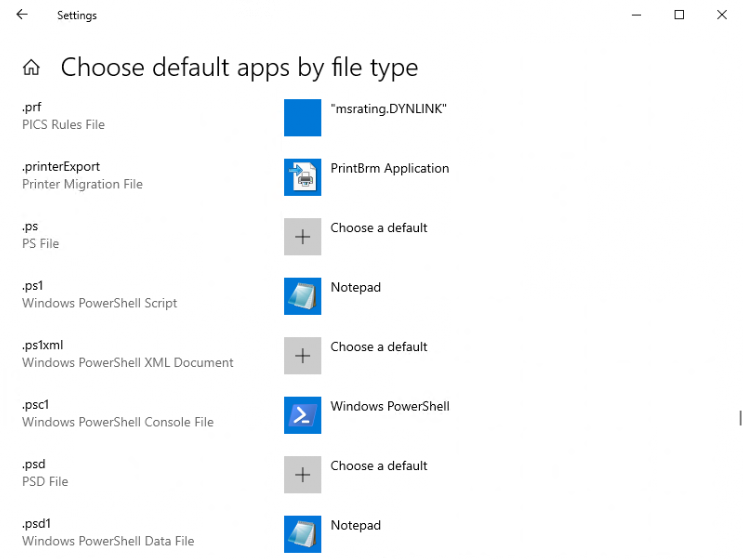Image resolution: width=743 pixels, height=559 pixels.
Task: Click the Notepad icon for .psd1
Action: pyautogui.click(x=302, y=534)
